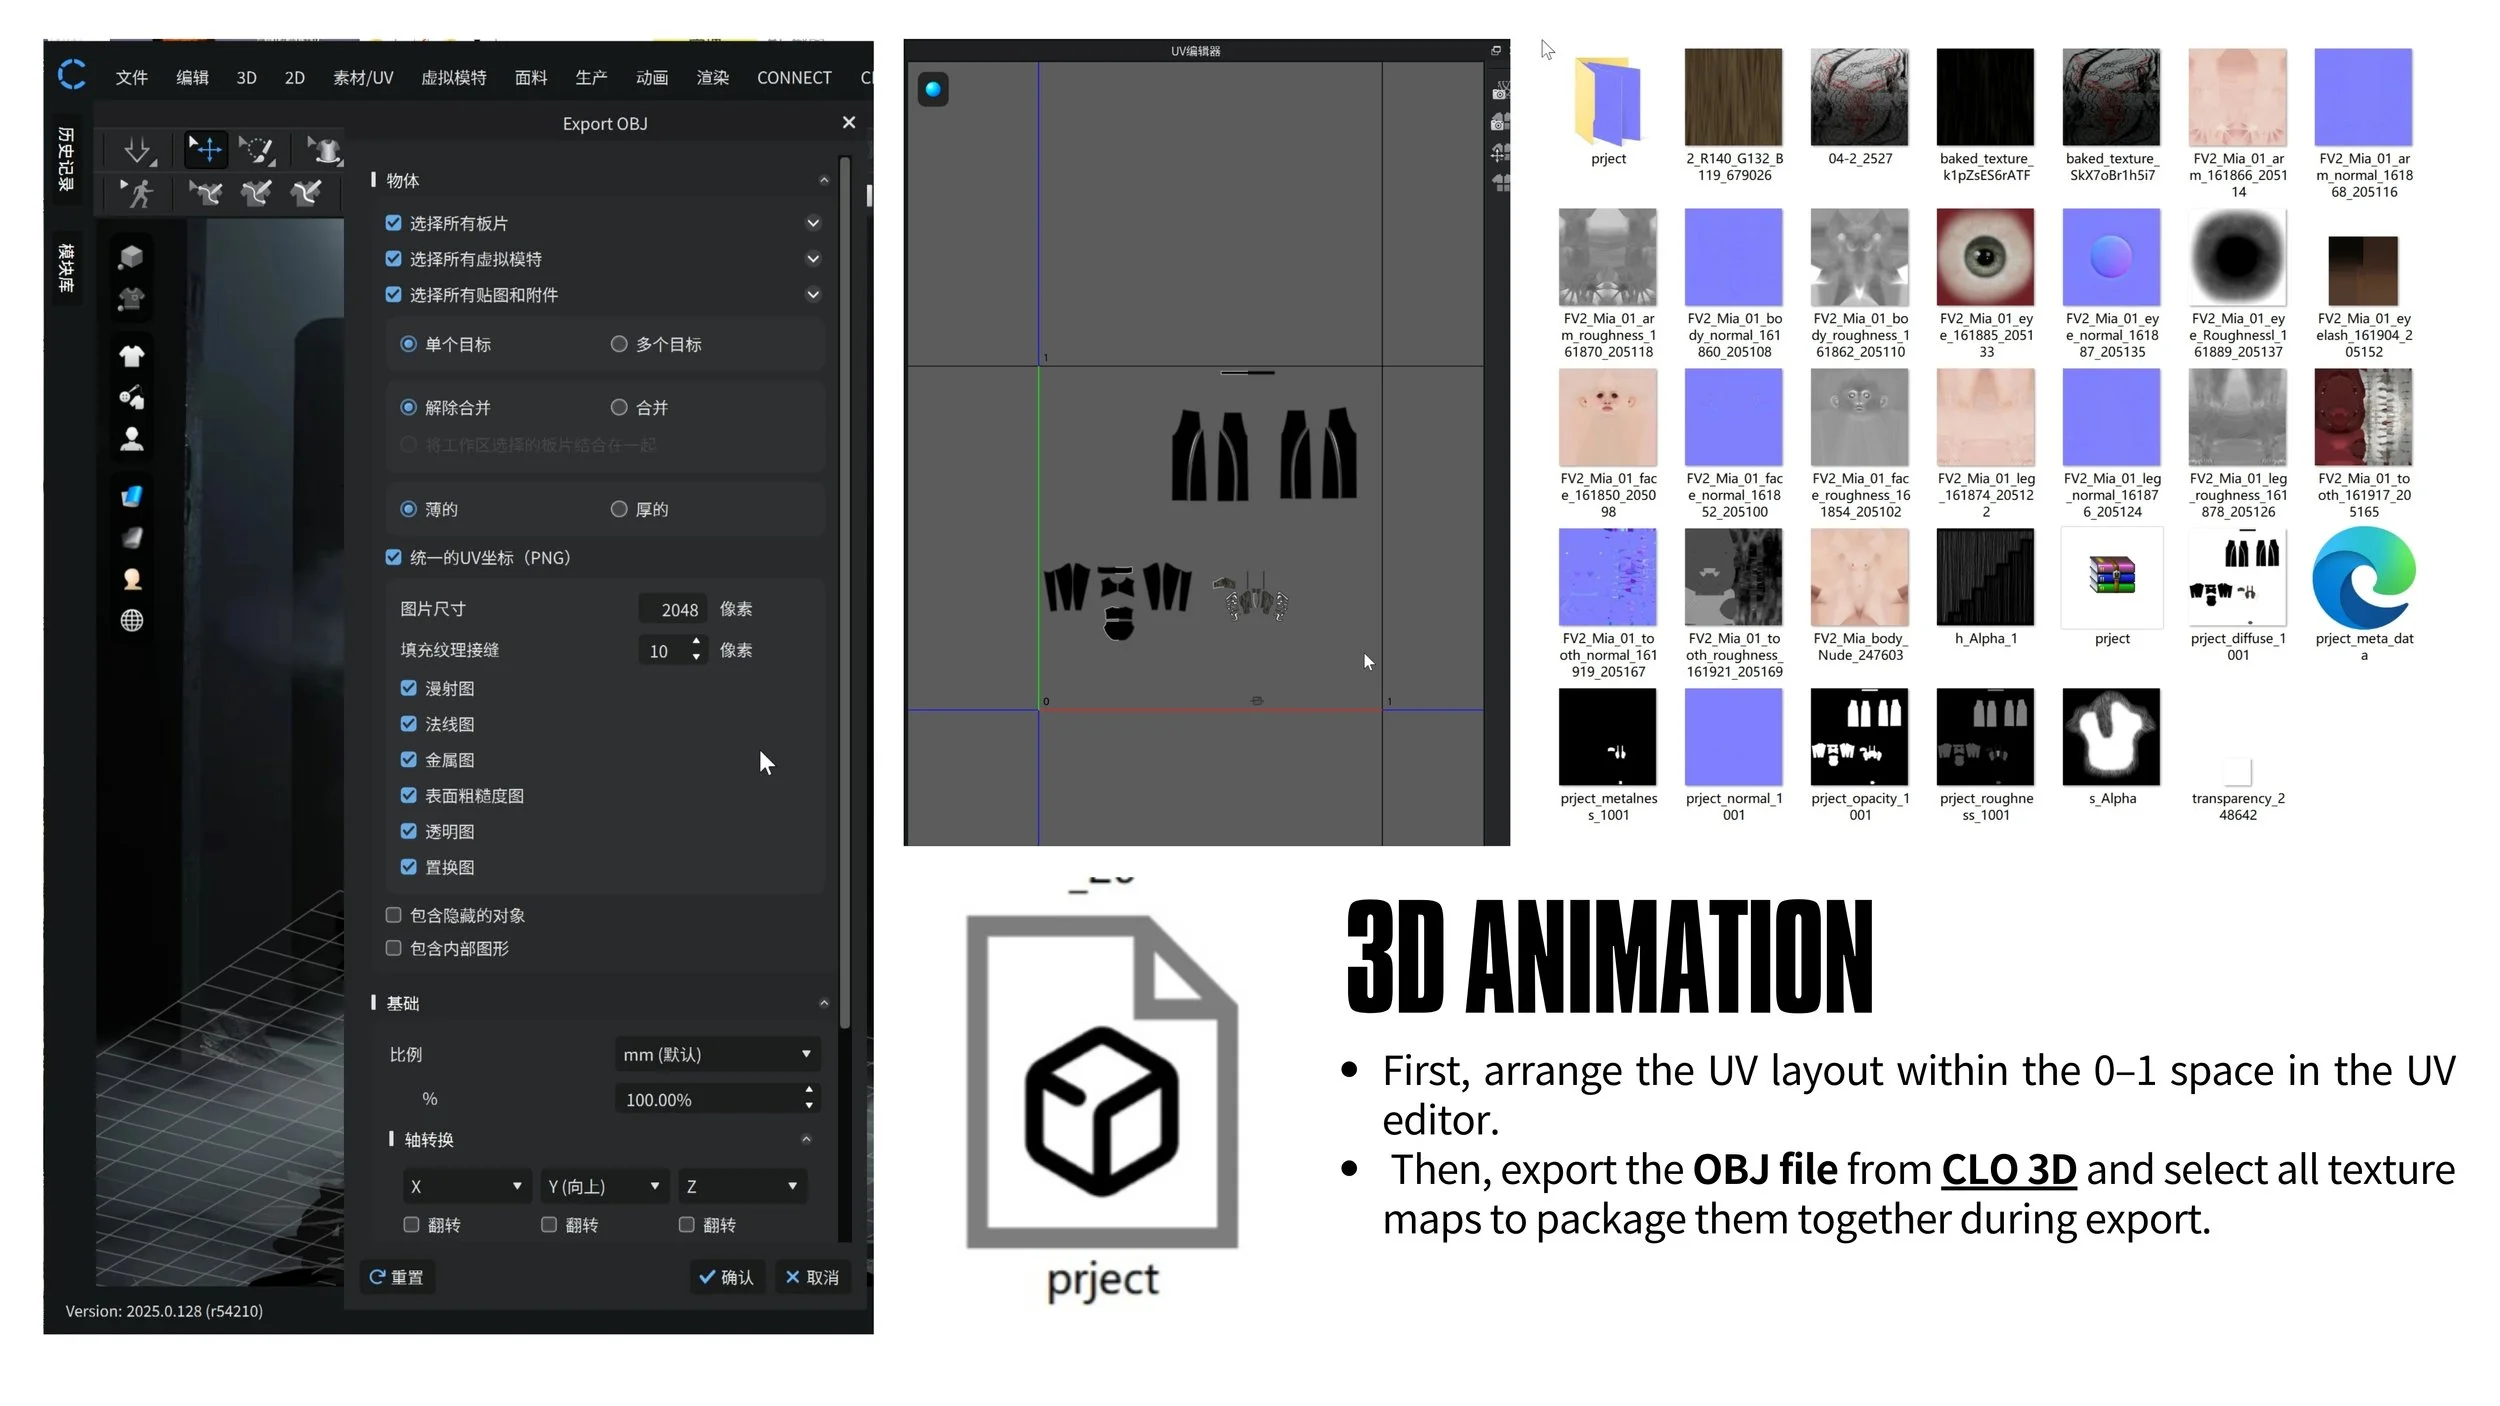Open the 素材/UV menu
Viewport: 2500px width, 1406px height.
tap(363, 78)
